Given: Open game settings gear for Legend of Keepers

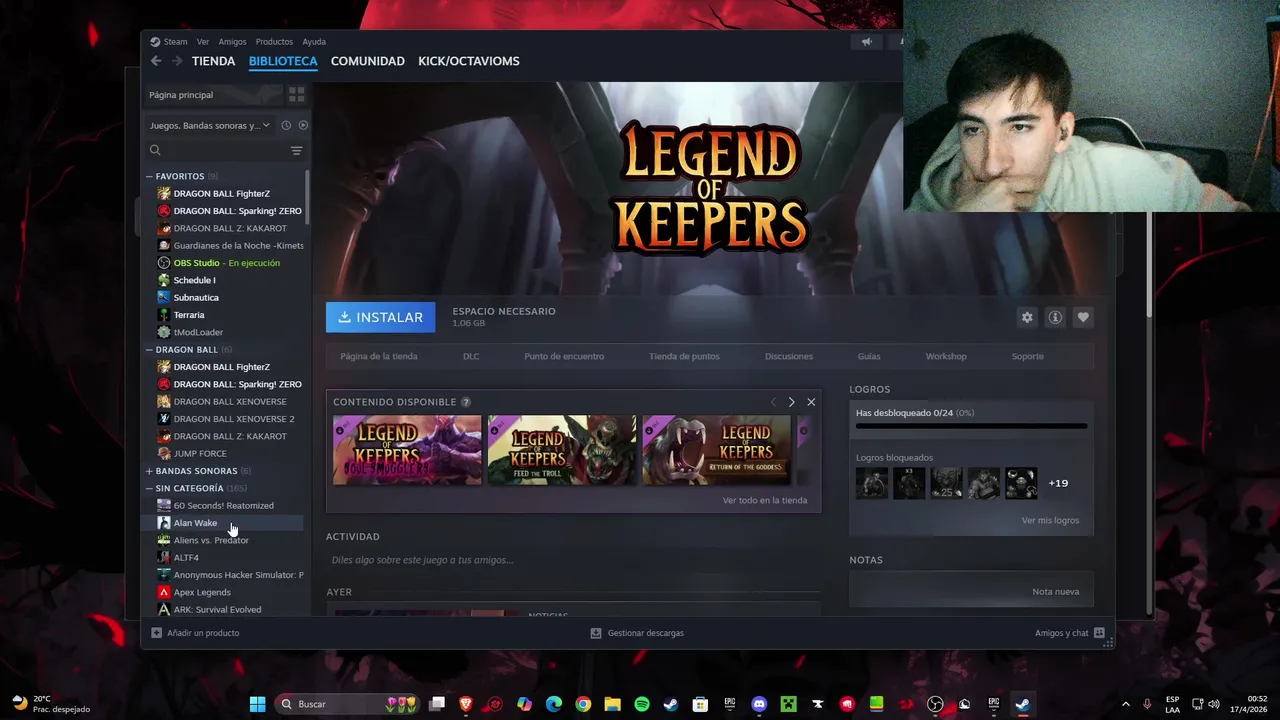Looking at the screenshot, I should [x=1027, y=317].
